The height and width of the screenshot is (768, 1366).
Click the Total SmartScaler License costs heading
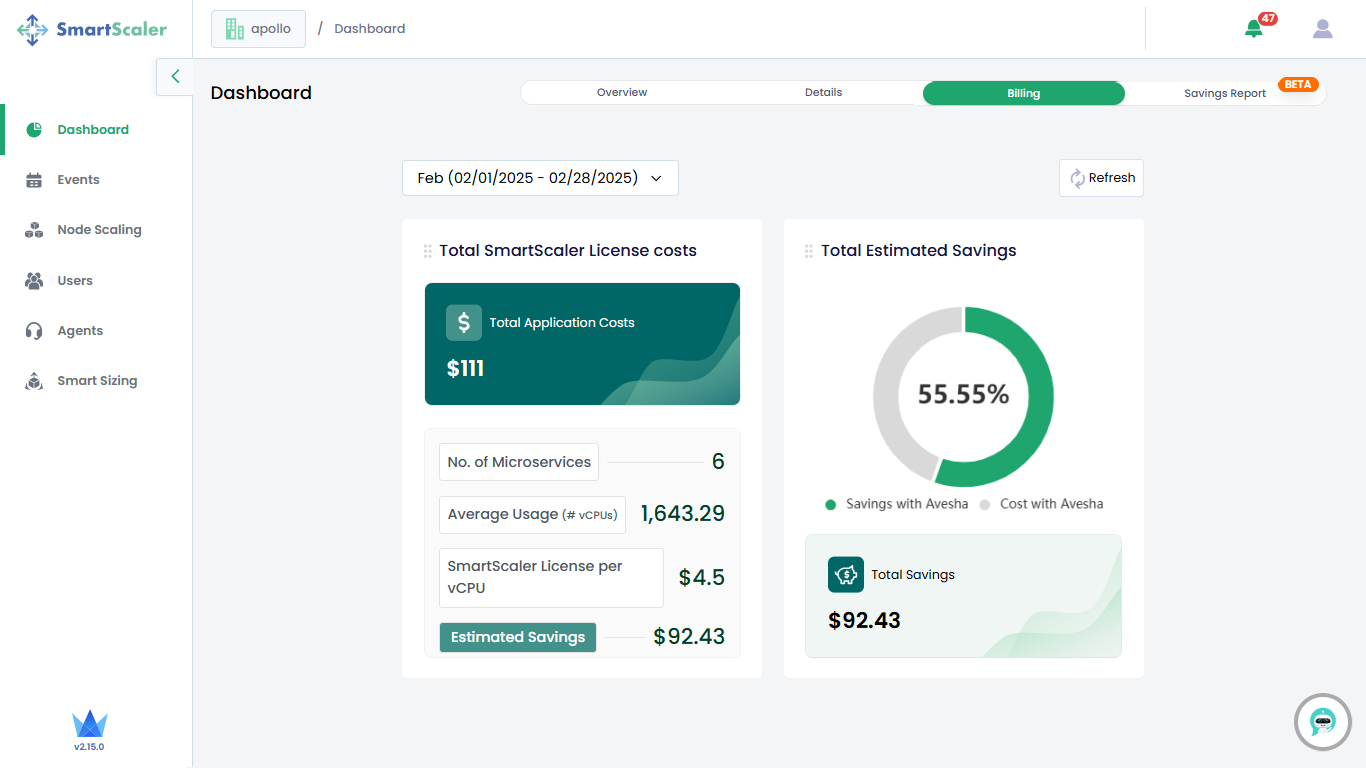[x=568, y=251]
